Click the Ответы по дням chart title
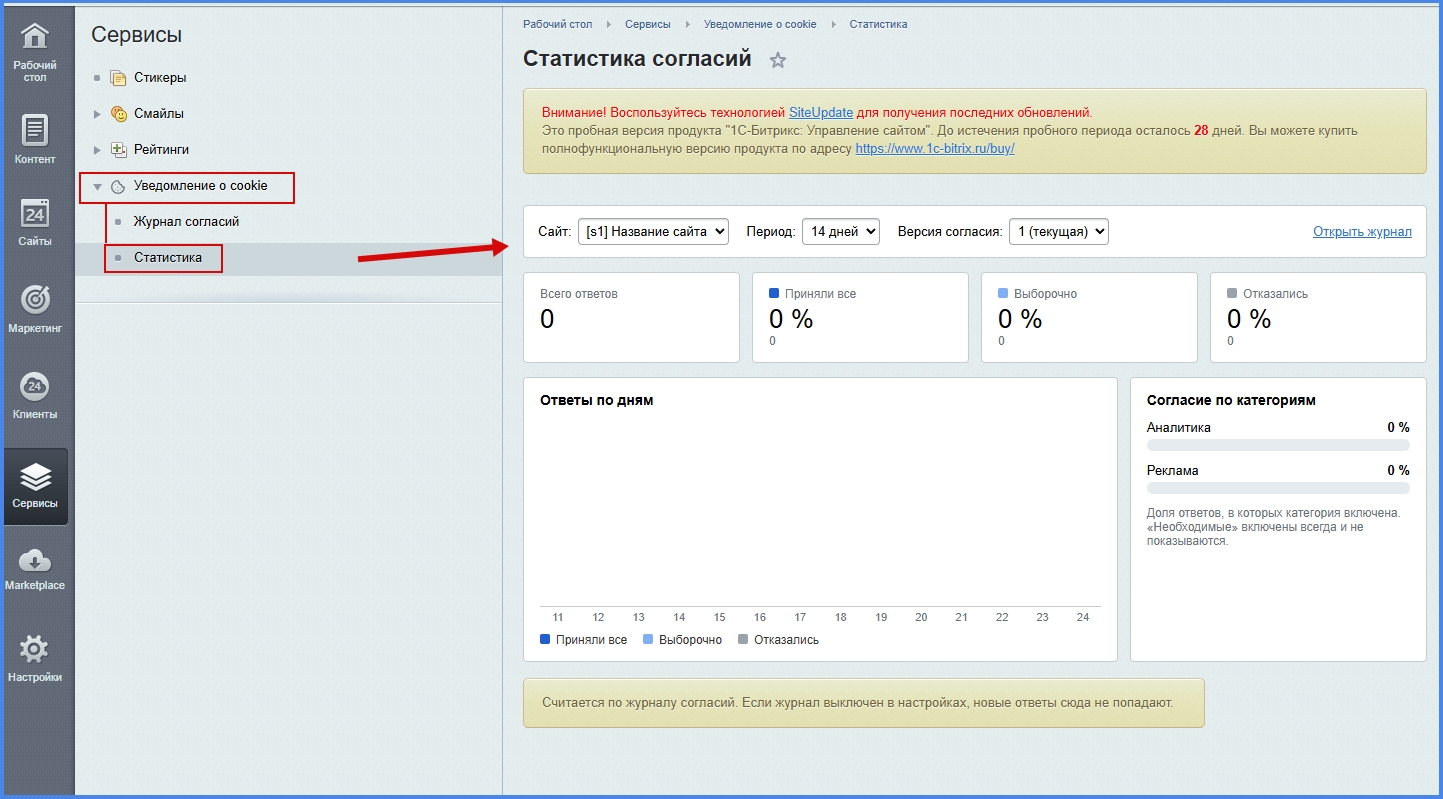The image size is (1443, 799). tap(596, 400)
